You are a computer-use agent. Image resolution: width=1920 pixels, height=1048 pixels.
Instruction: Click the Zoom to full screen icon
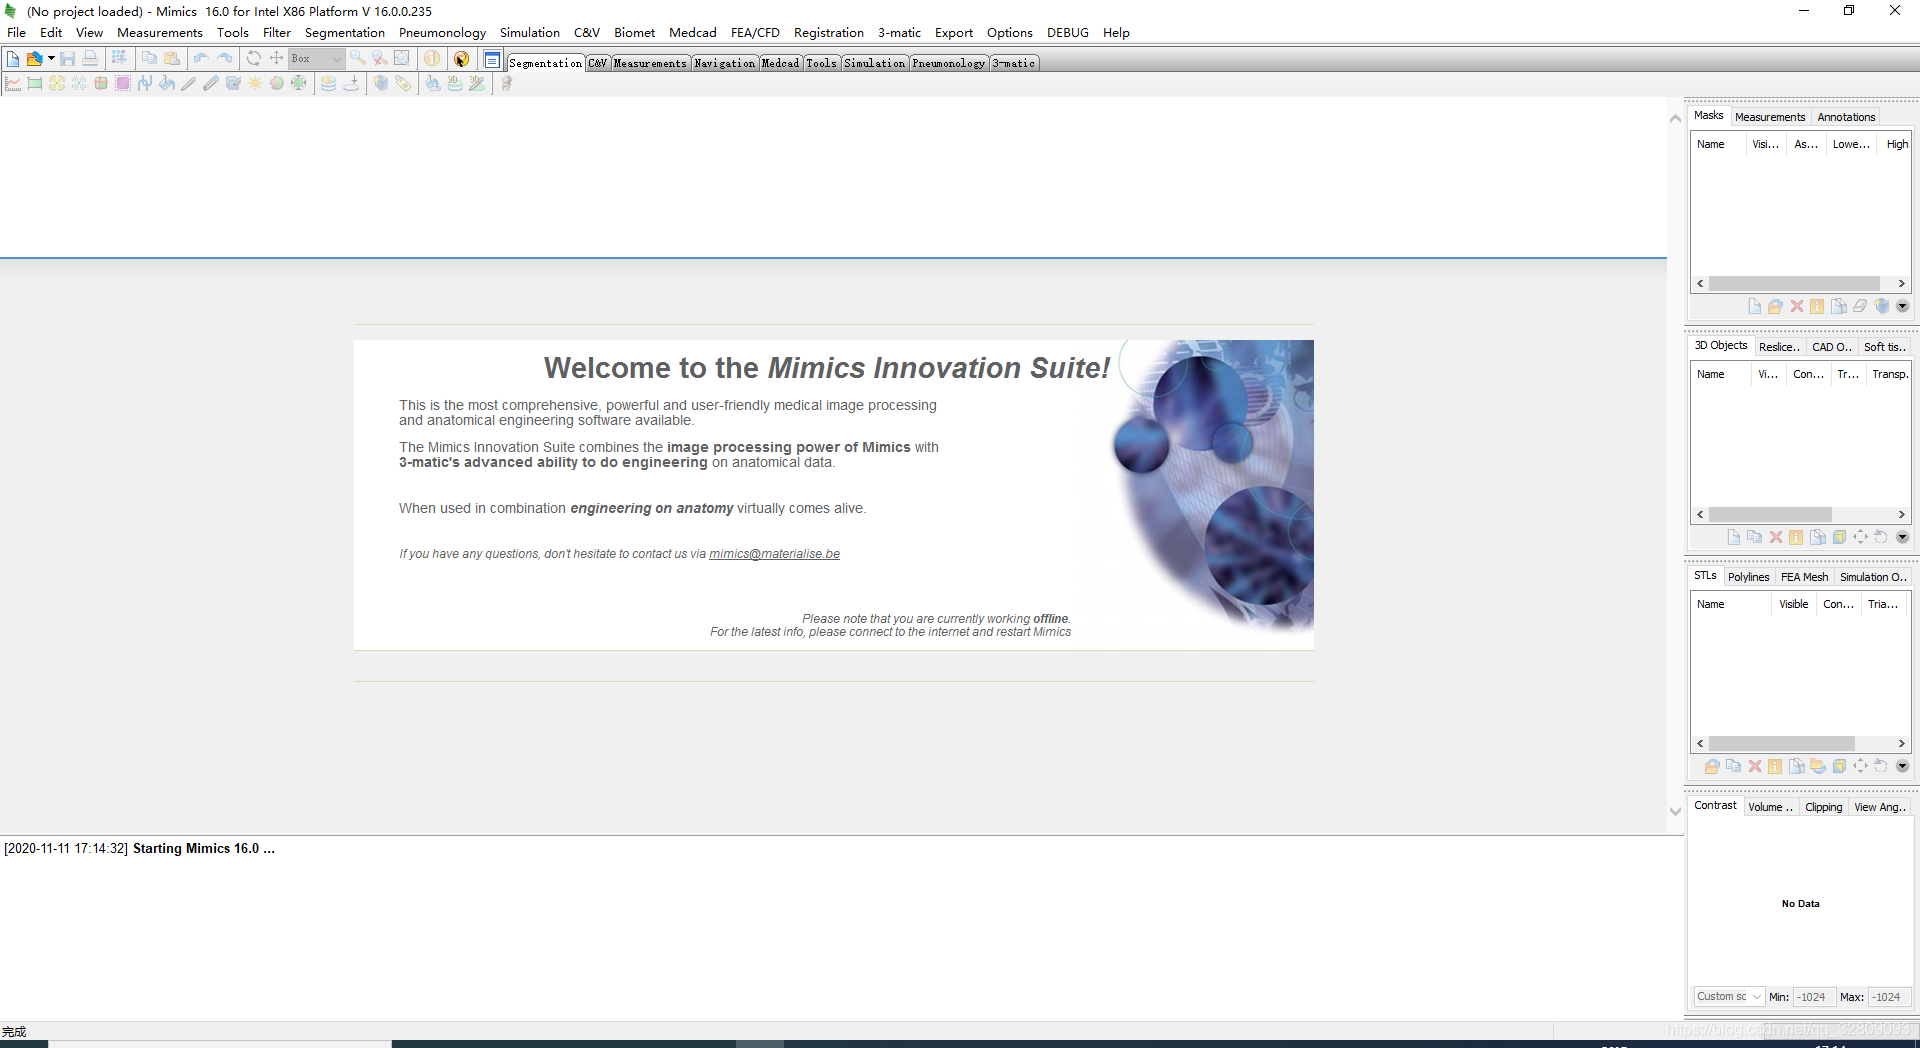402,59
